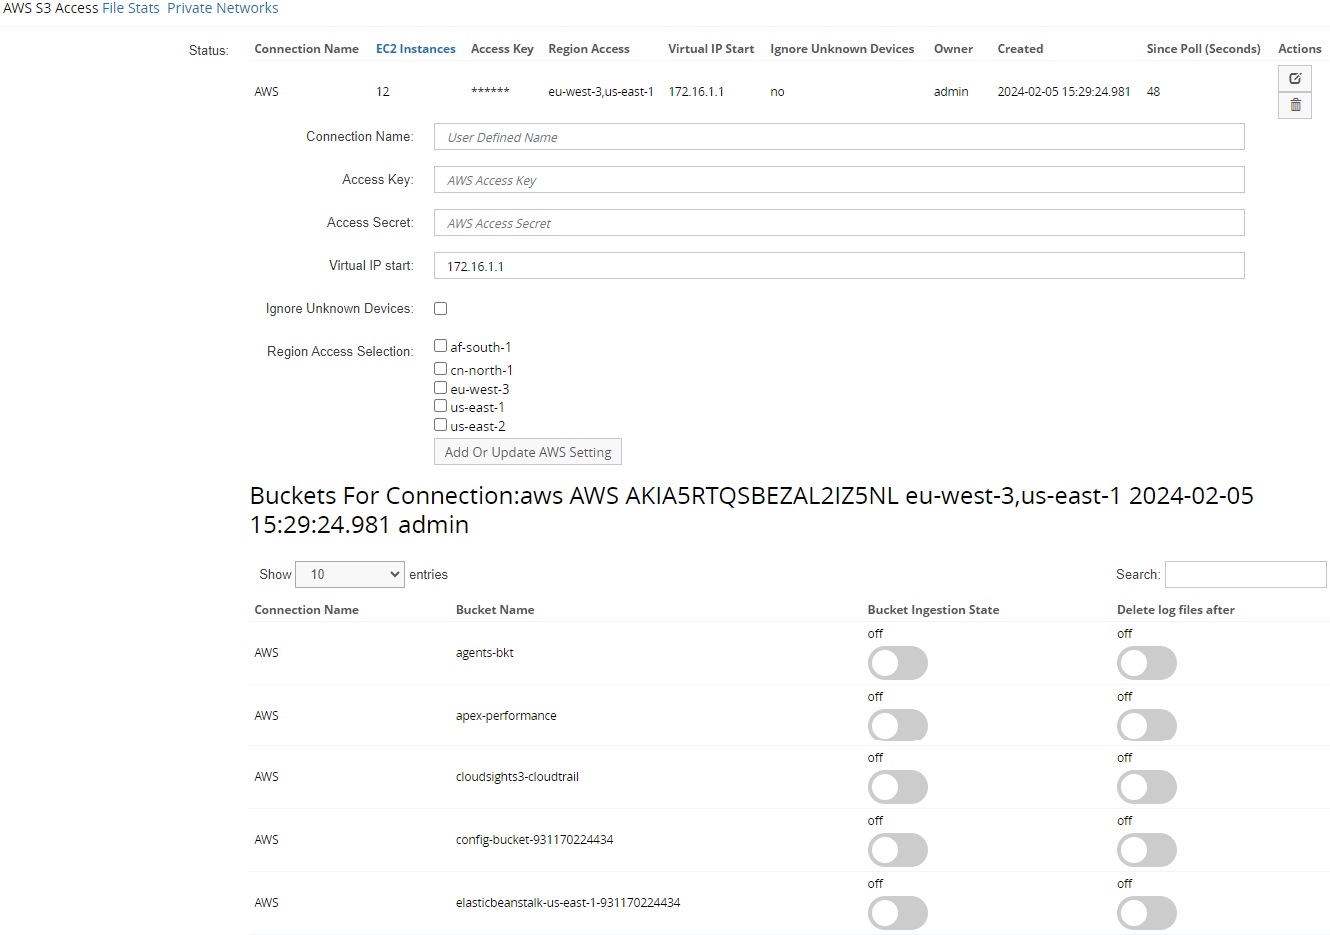Screen dimensions: 1330x935
Task: Click Add Or Update AWS Setting button
Action: tap(528, 452)
